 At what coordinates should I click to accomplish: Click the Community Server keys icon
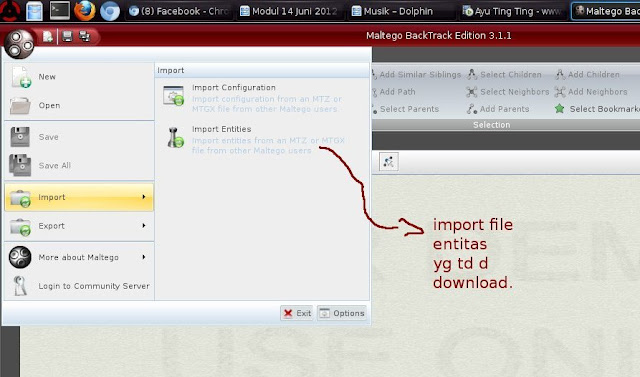click(20, 286)
